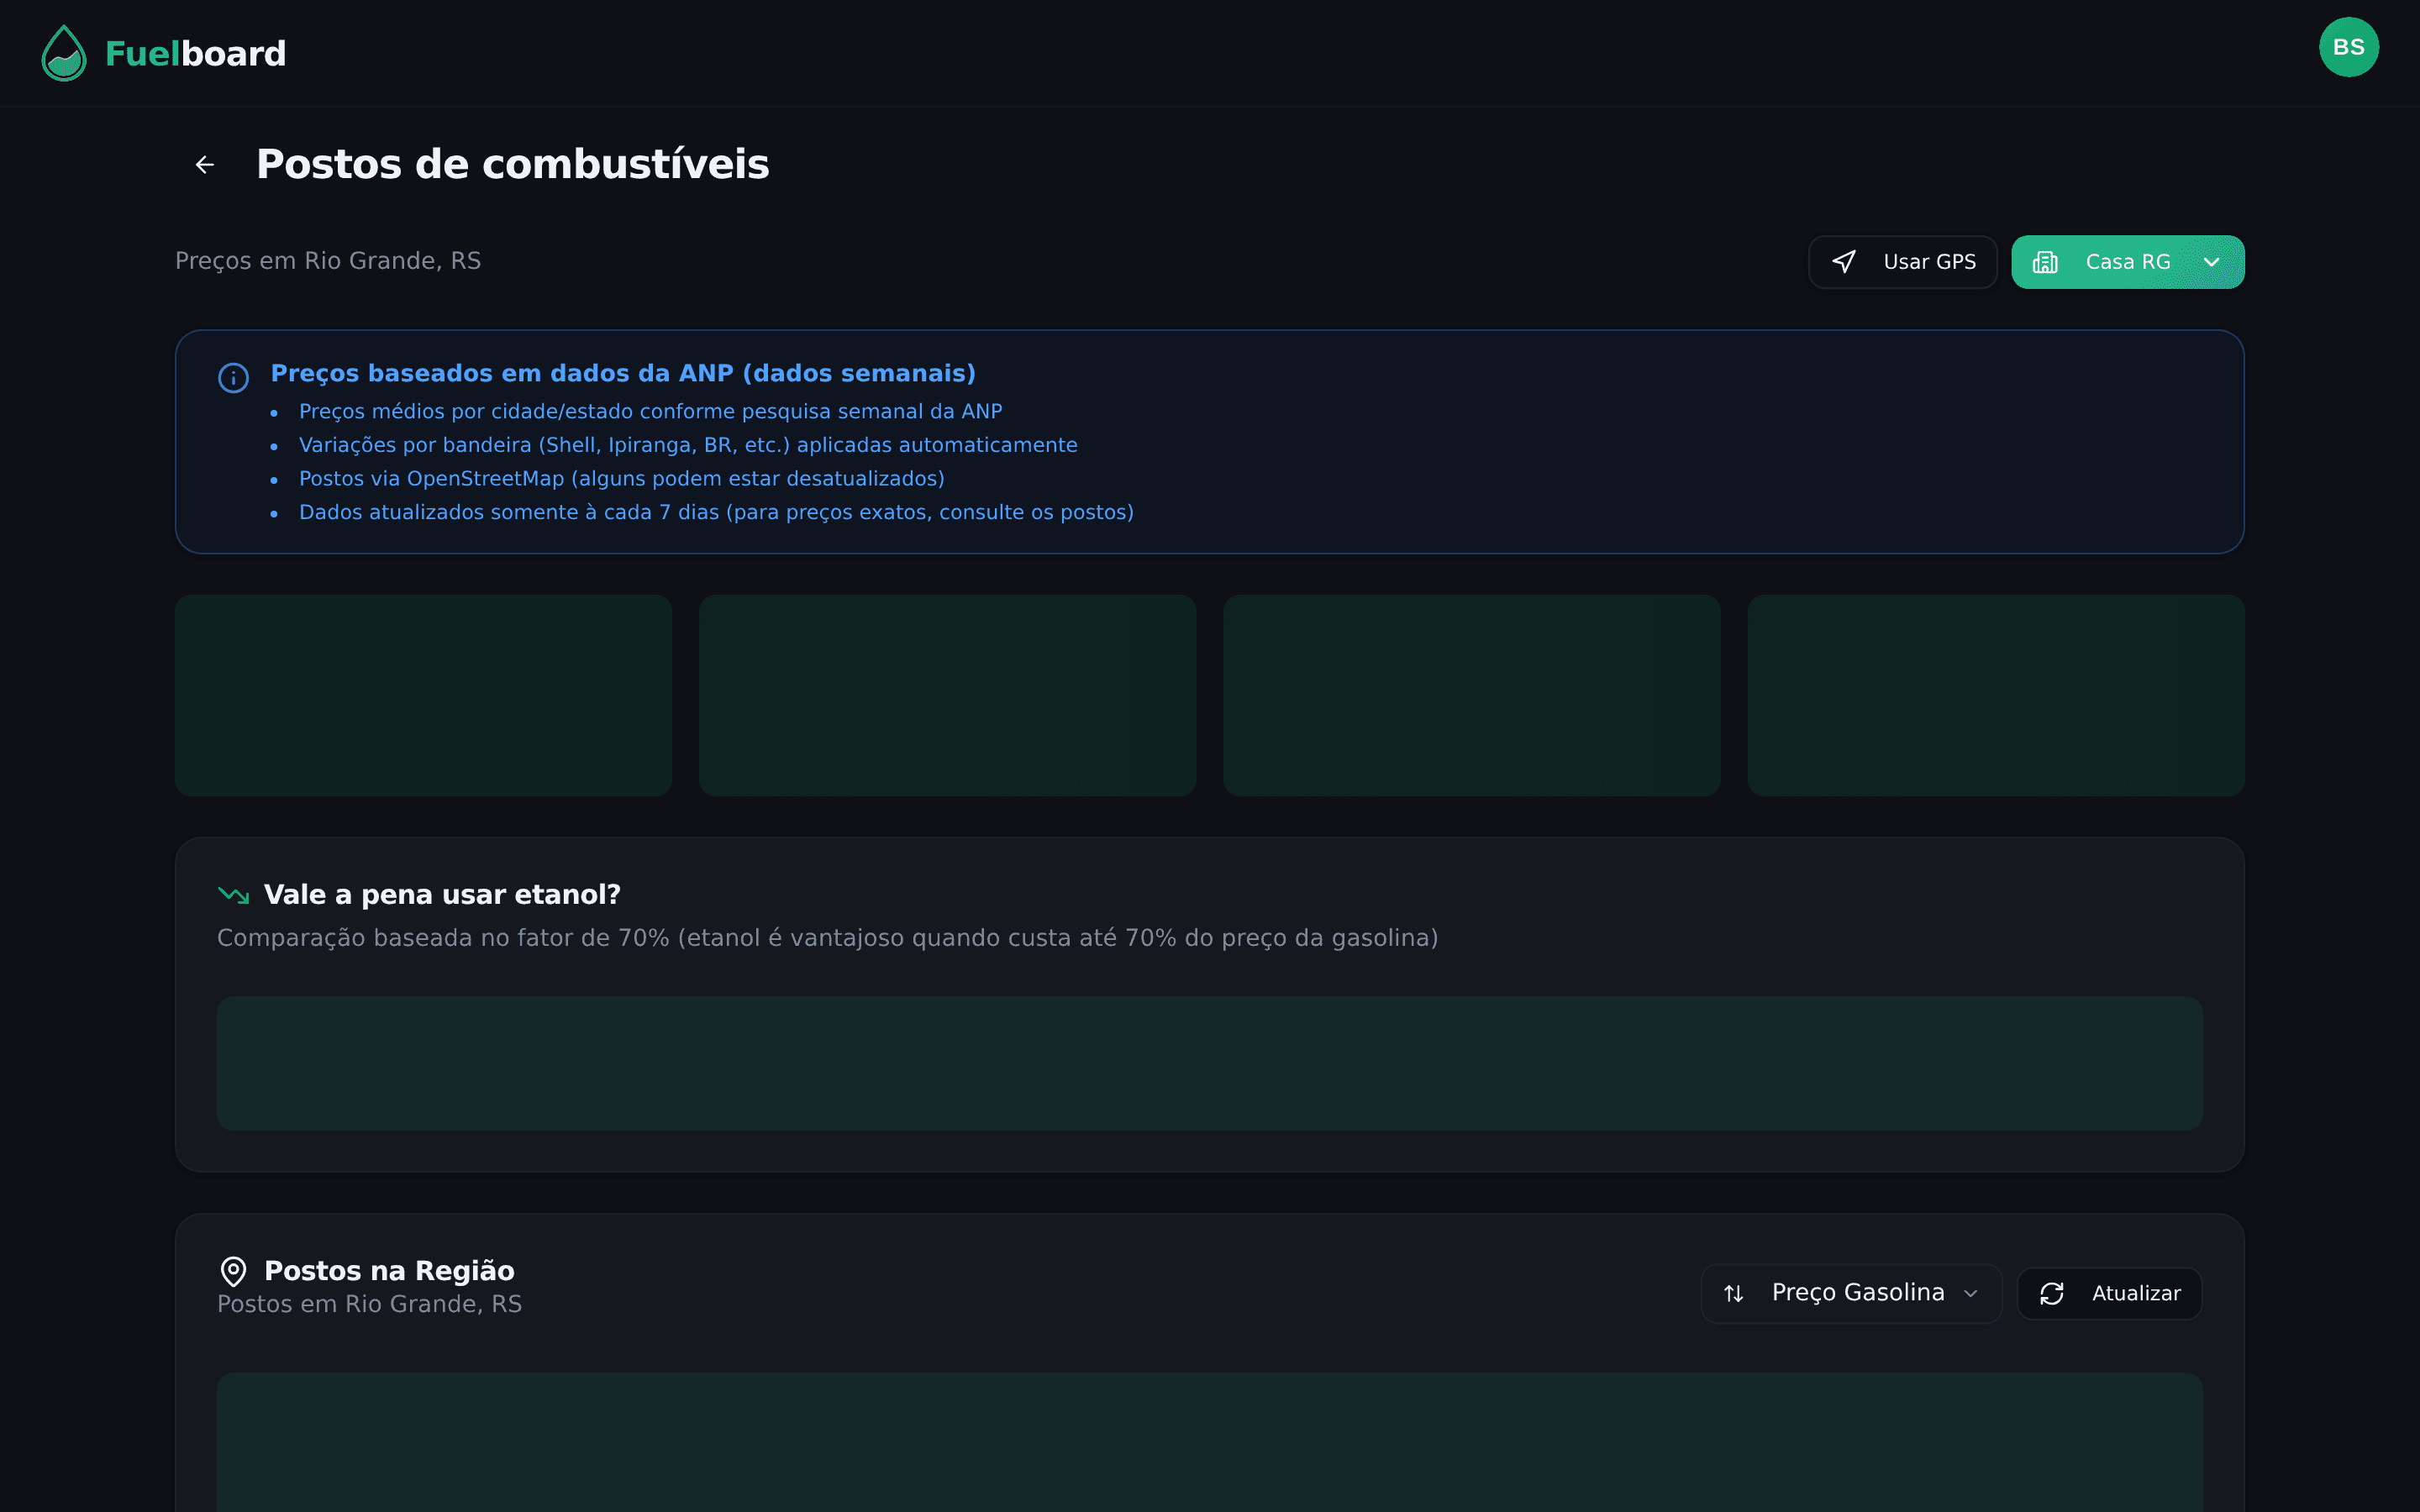
Task: Click the sort arrows icon
Action: click(x=1734, y=1293)
